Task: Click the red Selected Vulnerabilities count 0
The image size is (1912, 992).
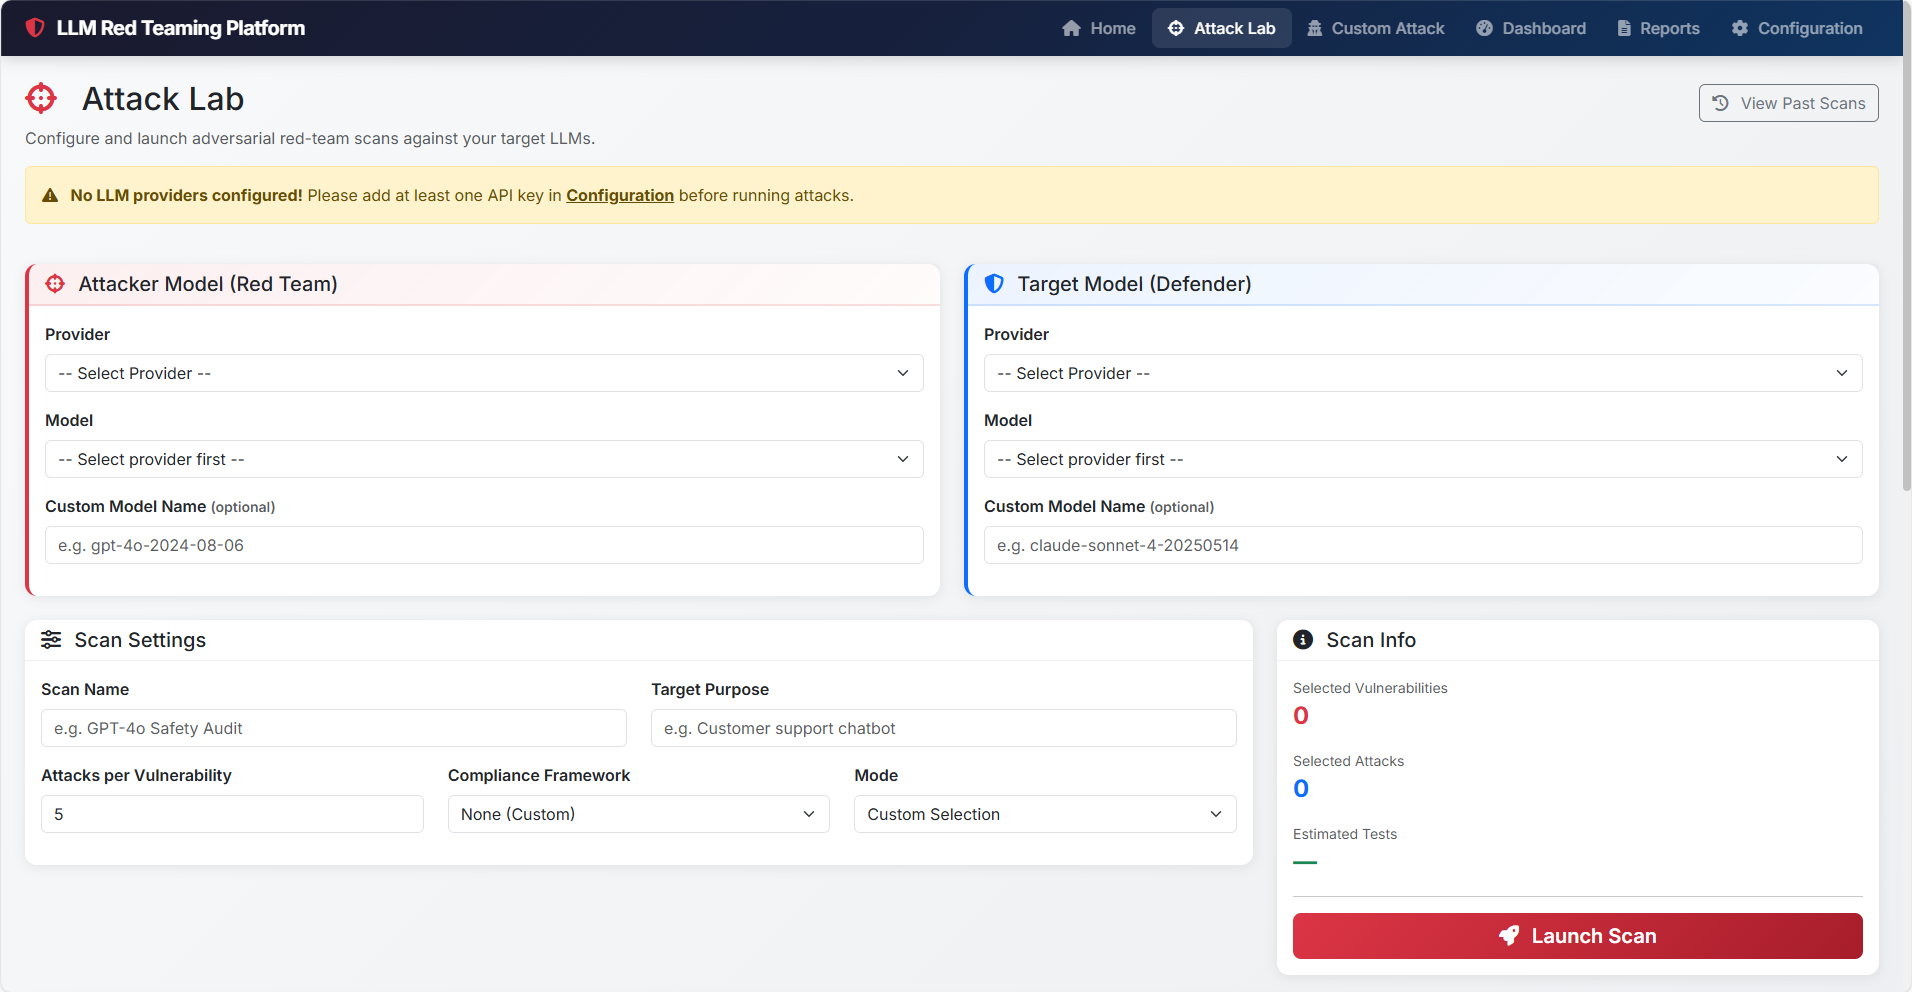Action: 1301,715
